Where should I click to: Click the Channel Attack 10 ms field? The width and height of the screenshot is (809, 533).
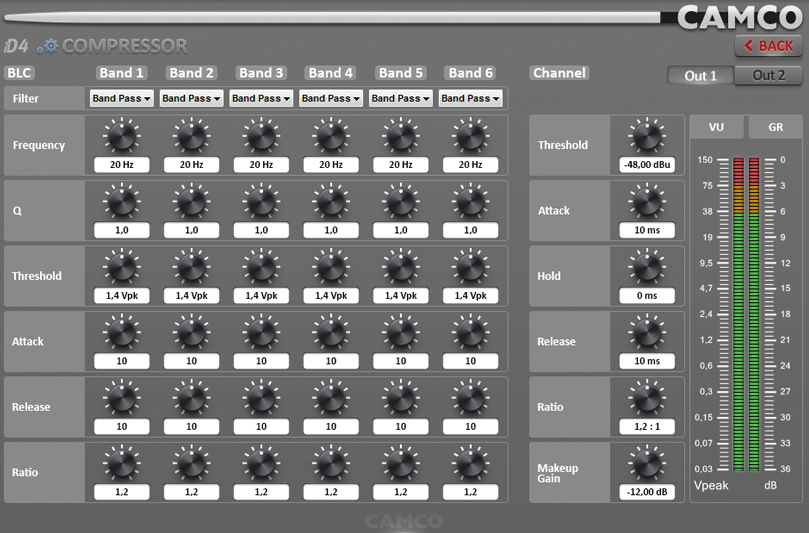click(x=647, y=230)
